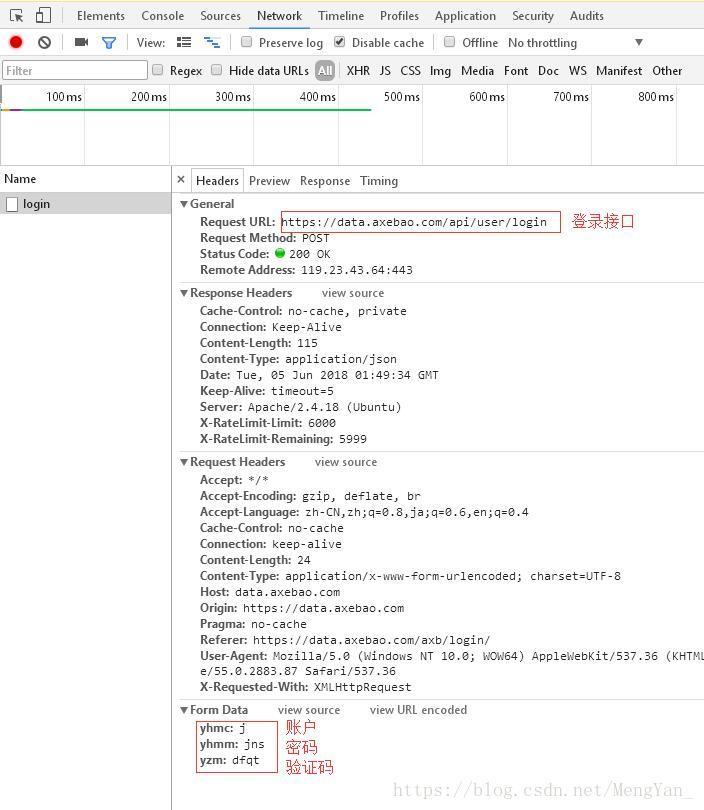Activate the inspect element picker icon

pyautogui.click(x=17, y=15)
